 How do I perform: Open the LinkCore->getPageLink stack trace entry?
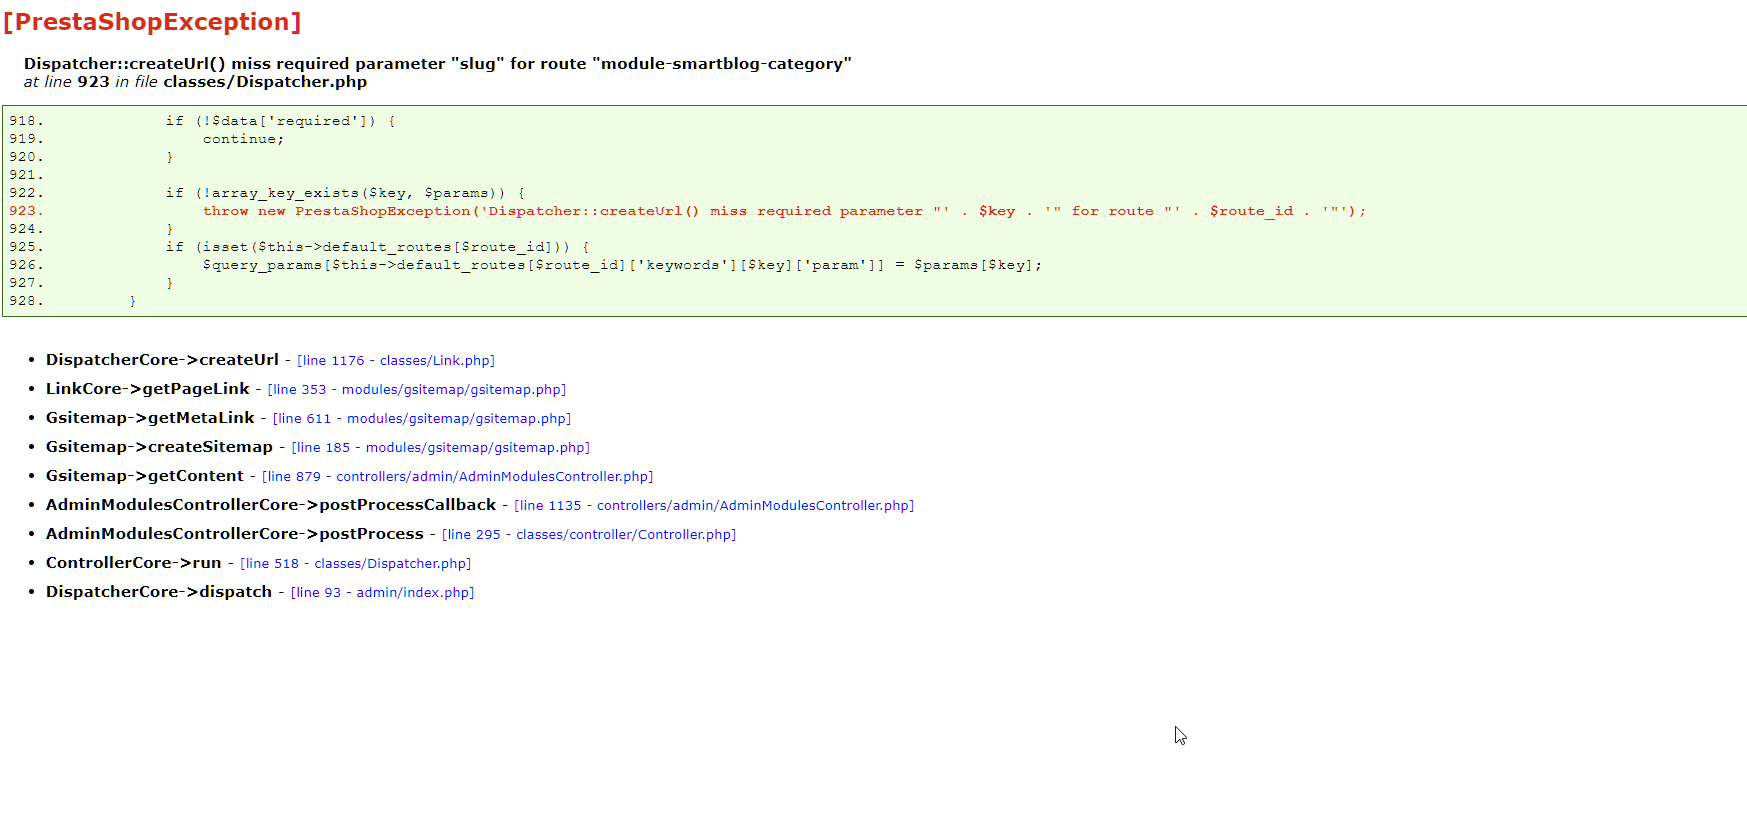coord(148,389)
